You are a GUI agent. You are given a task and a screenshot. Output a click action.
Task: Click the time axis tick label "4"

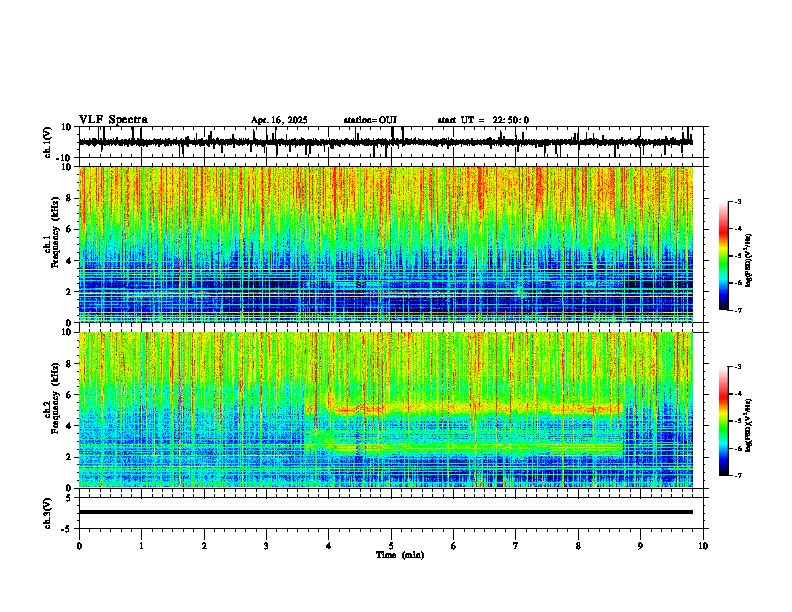[329, 546]
